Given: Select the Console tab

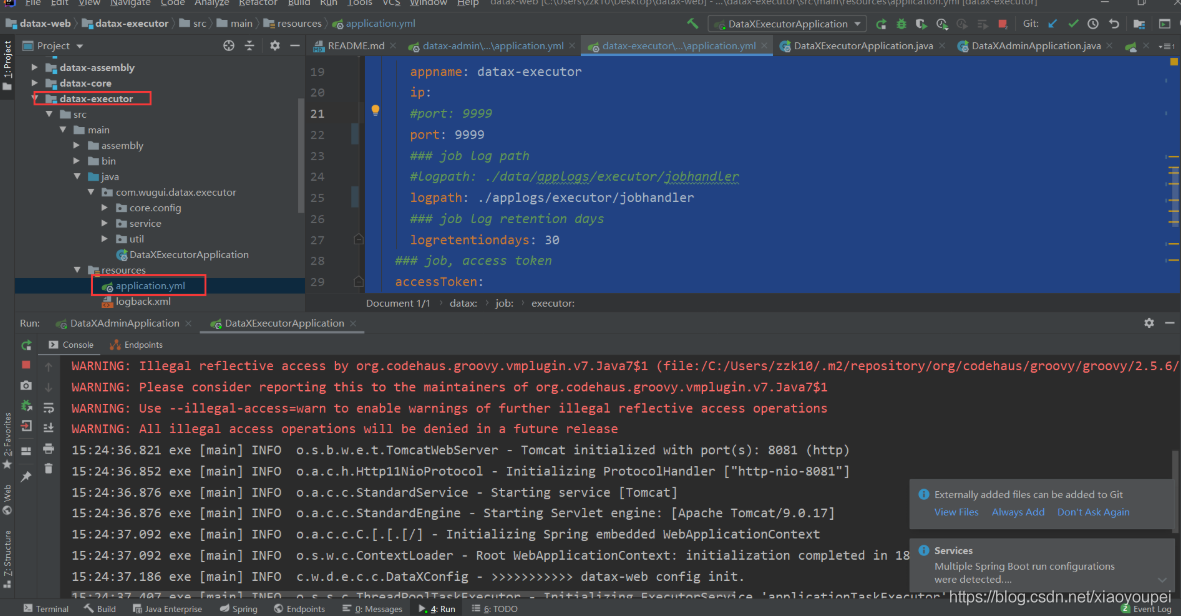Looking at the screenshot, I should (71, 345).
